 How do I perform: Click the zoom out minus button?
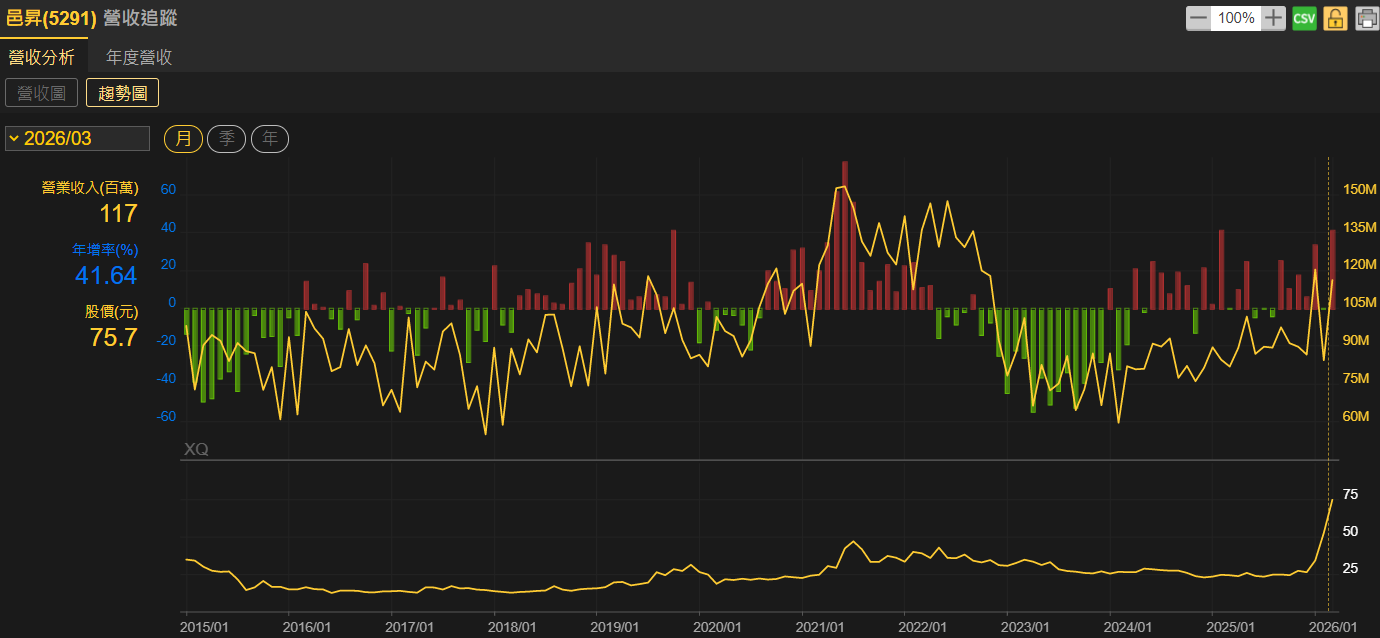[1198, 18]
